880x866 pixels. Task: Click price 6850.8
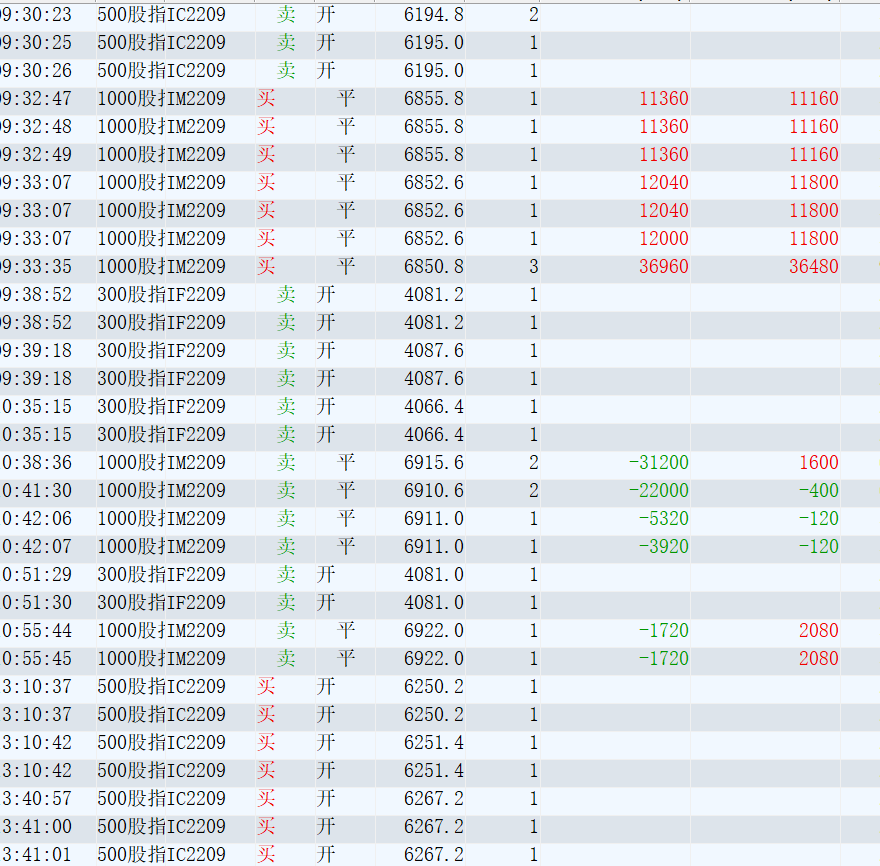coord(434,267)
